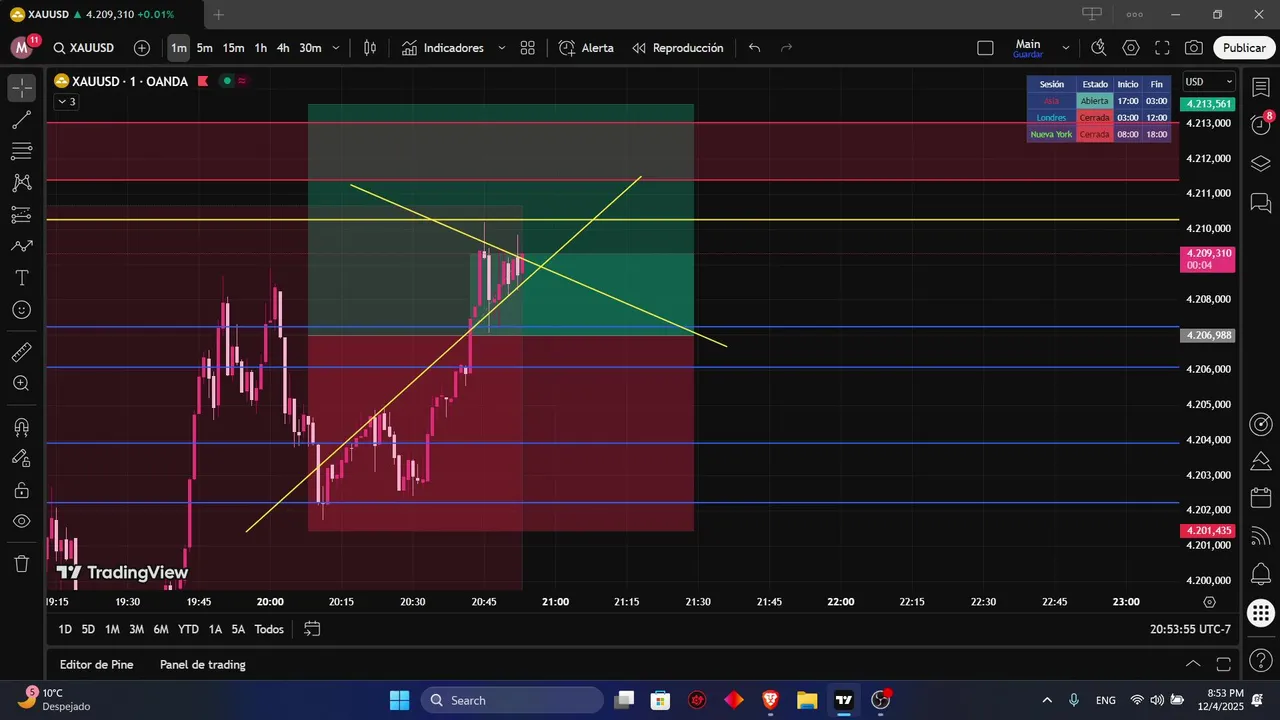The image size is (1280, 720).
Task: Open the Indicadores dialog
Action: tap(443, 48)
